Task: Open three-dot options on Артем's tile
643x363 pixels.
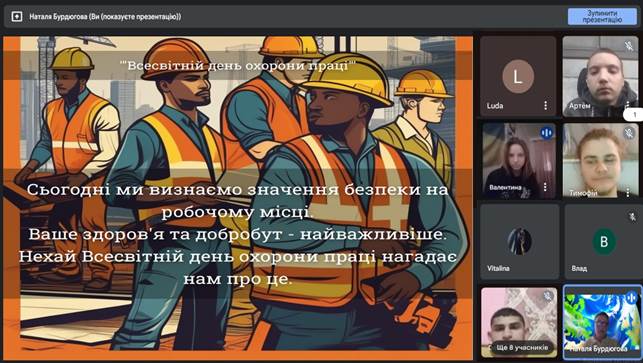Action: [x=628, y=105]
